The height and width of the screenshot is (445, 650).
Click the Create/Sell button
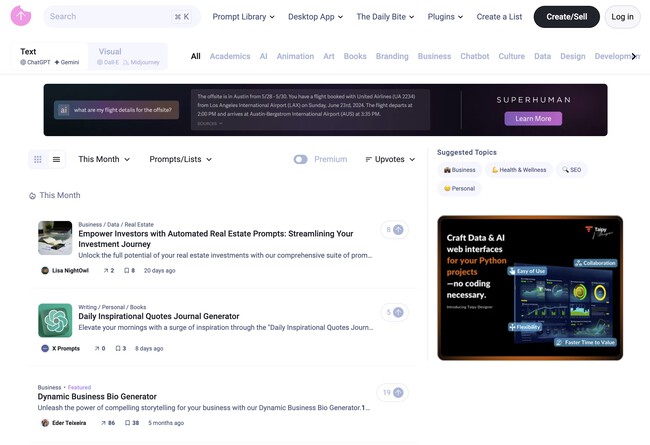566,17
